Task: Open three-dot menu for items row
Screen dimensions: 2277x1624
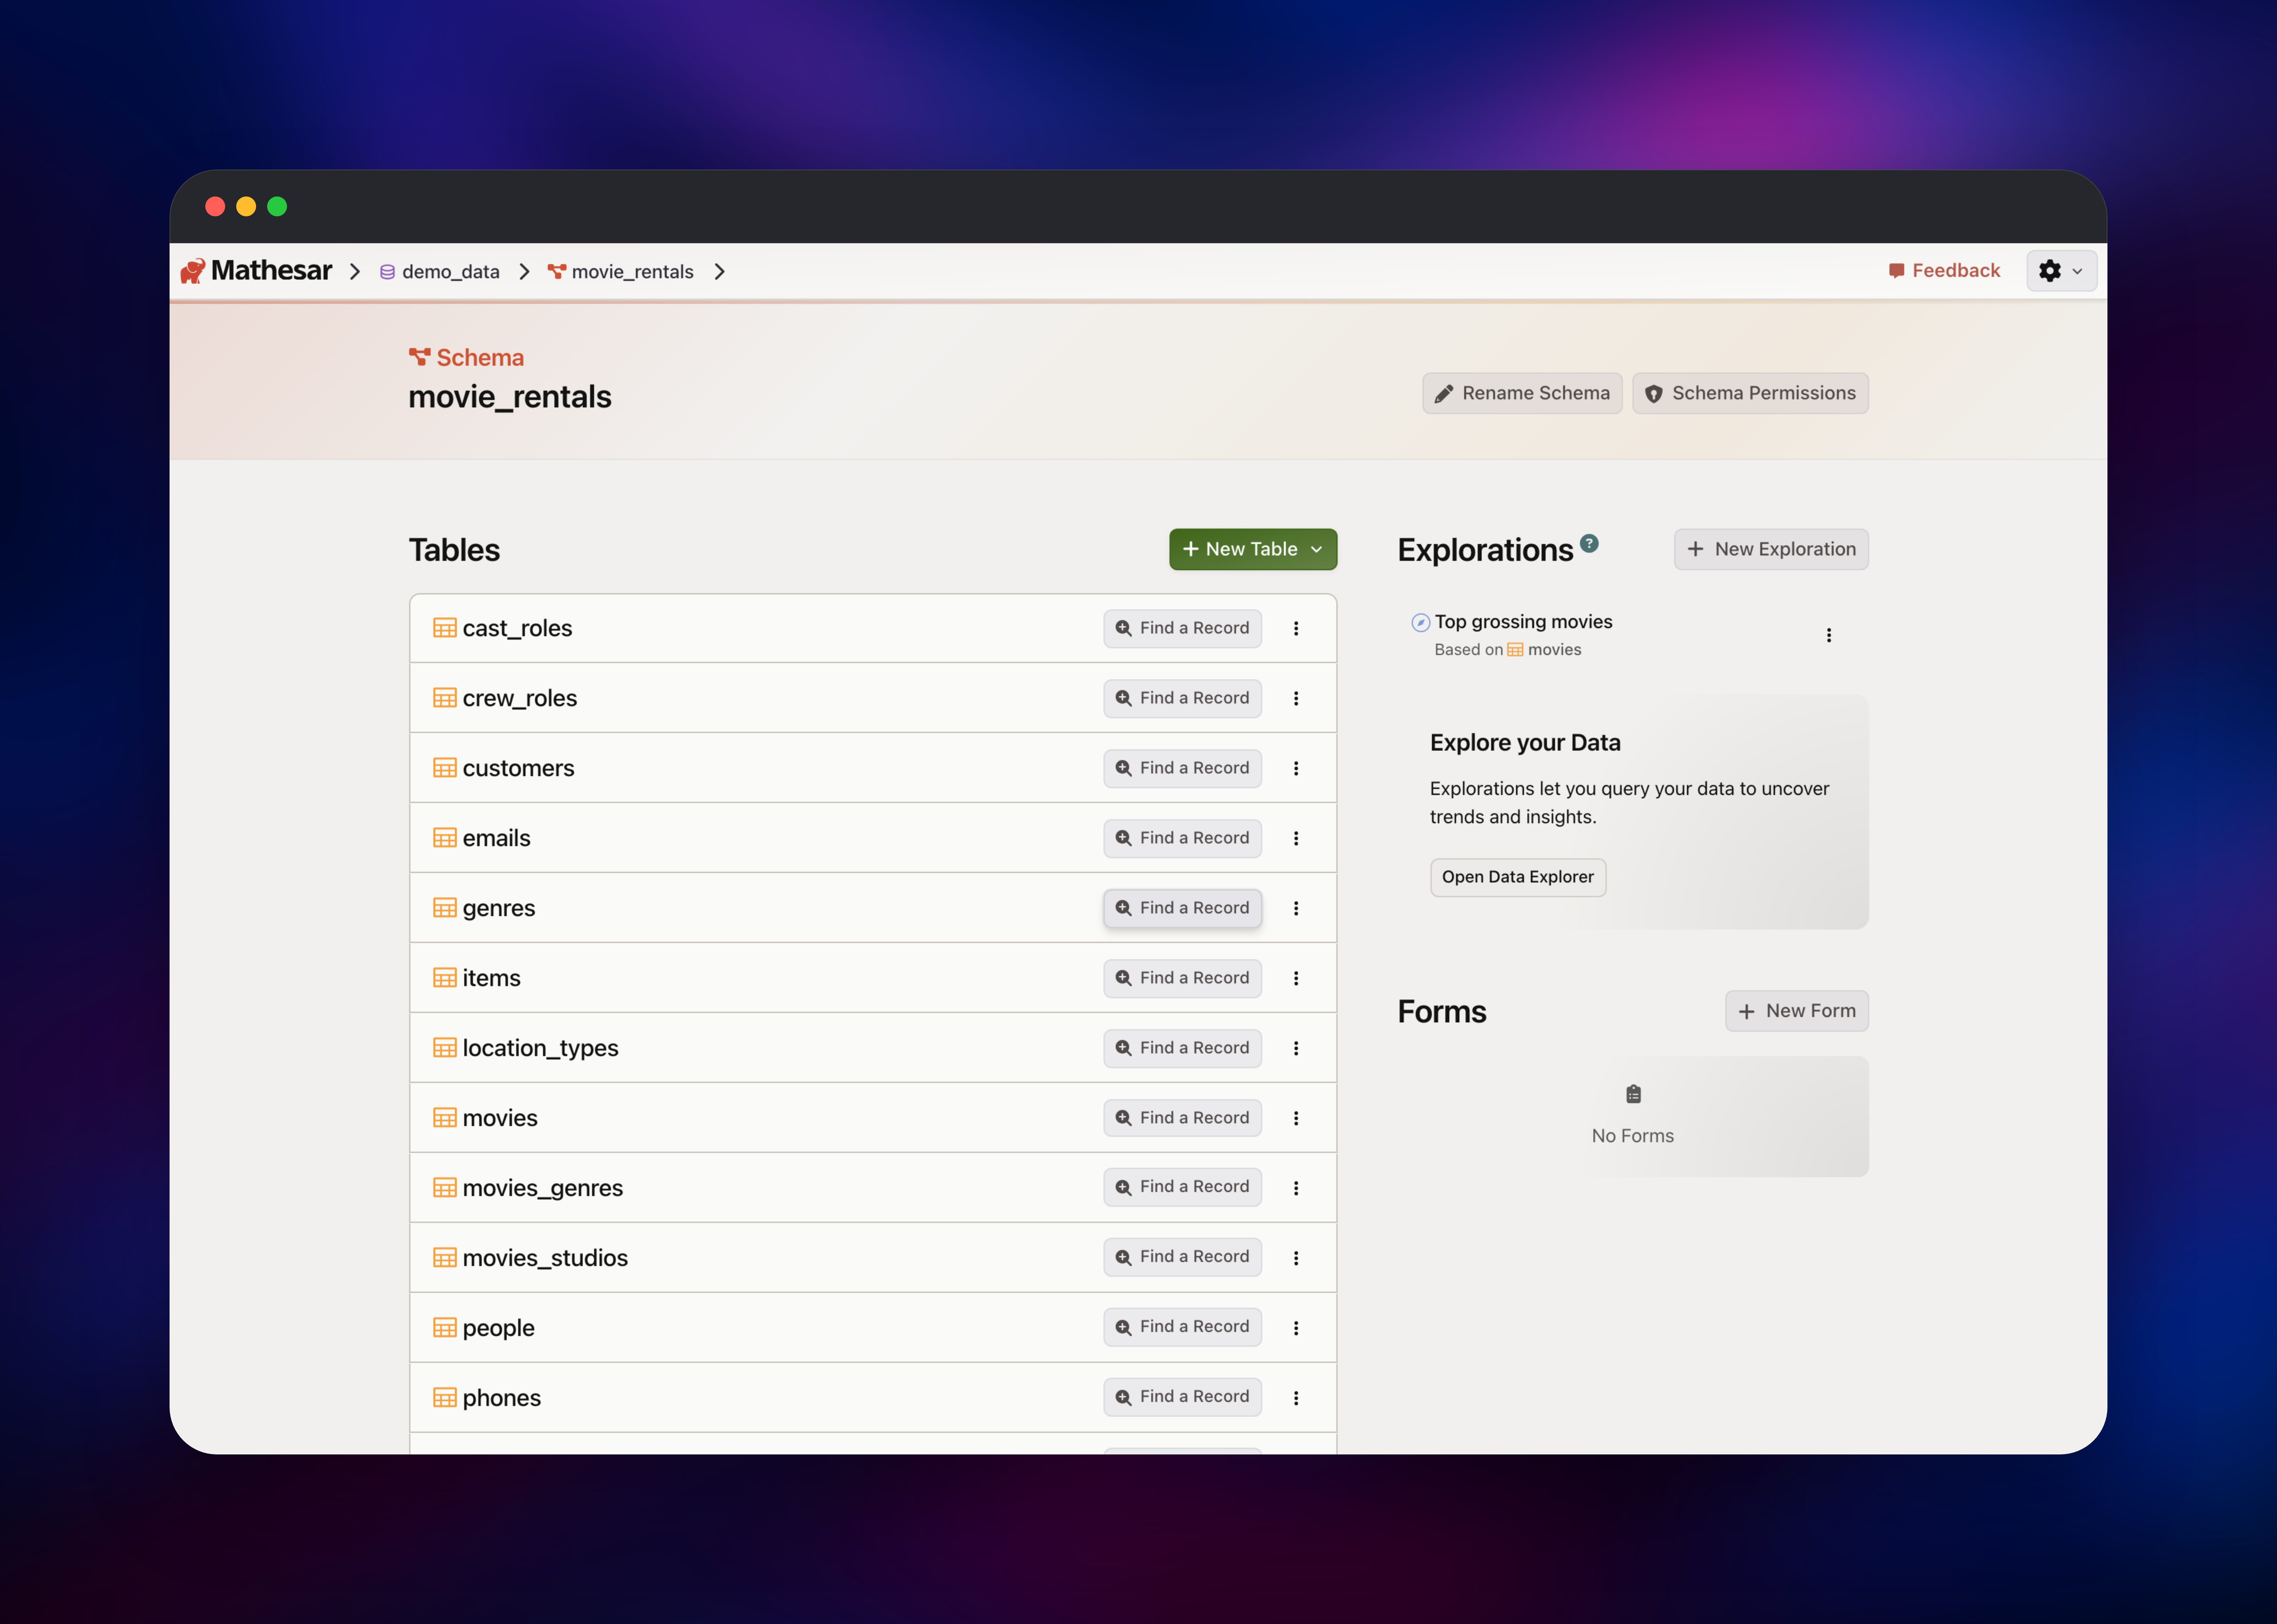Action: click(x=1296, y=978)
